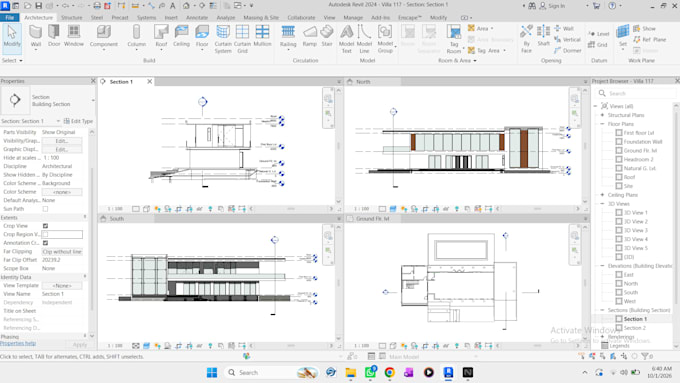
Task: Select the Window tool
Action: click(x=74, y=36)
